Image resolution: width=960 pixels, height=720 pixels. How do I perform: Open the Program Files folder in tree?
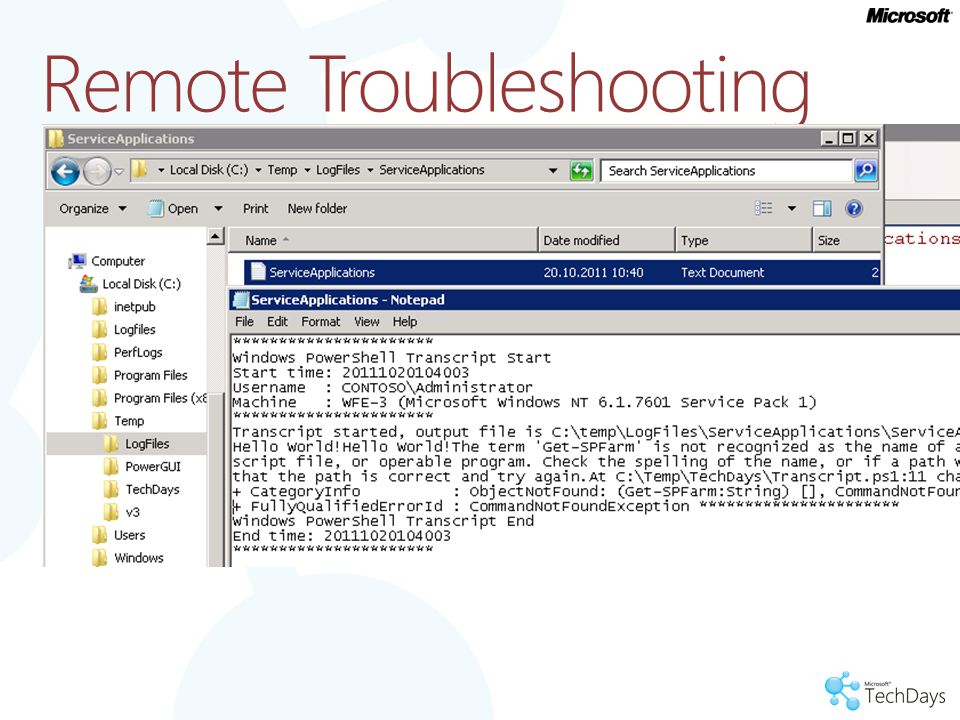click(x=140, y=375)
